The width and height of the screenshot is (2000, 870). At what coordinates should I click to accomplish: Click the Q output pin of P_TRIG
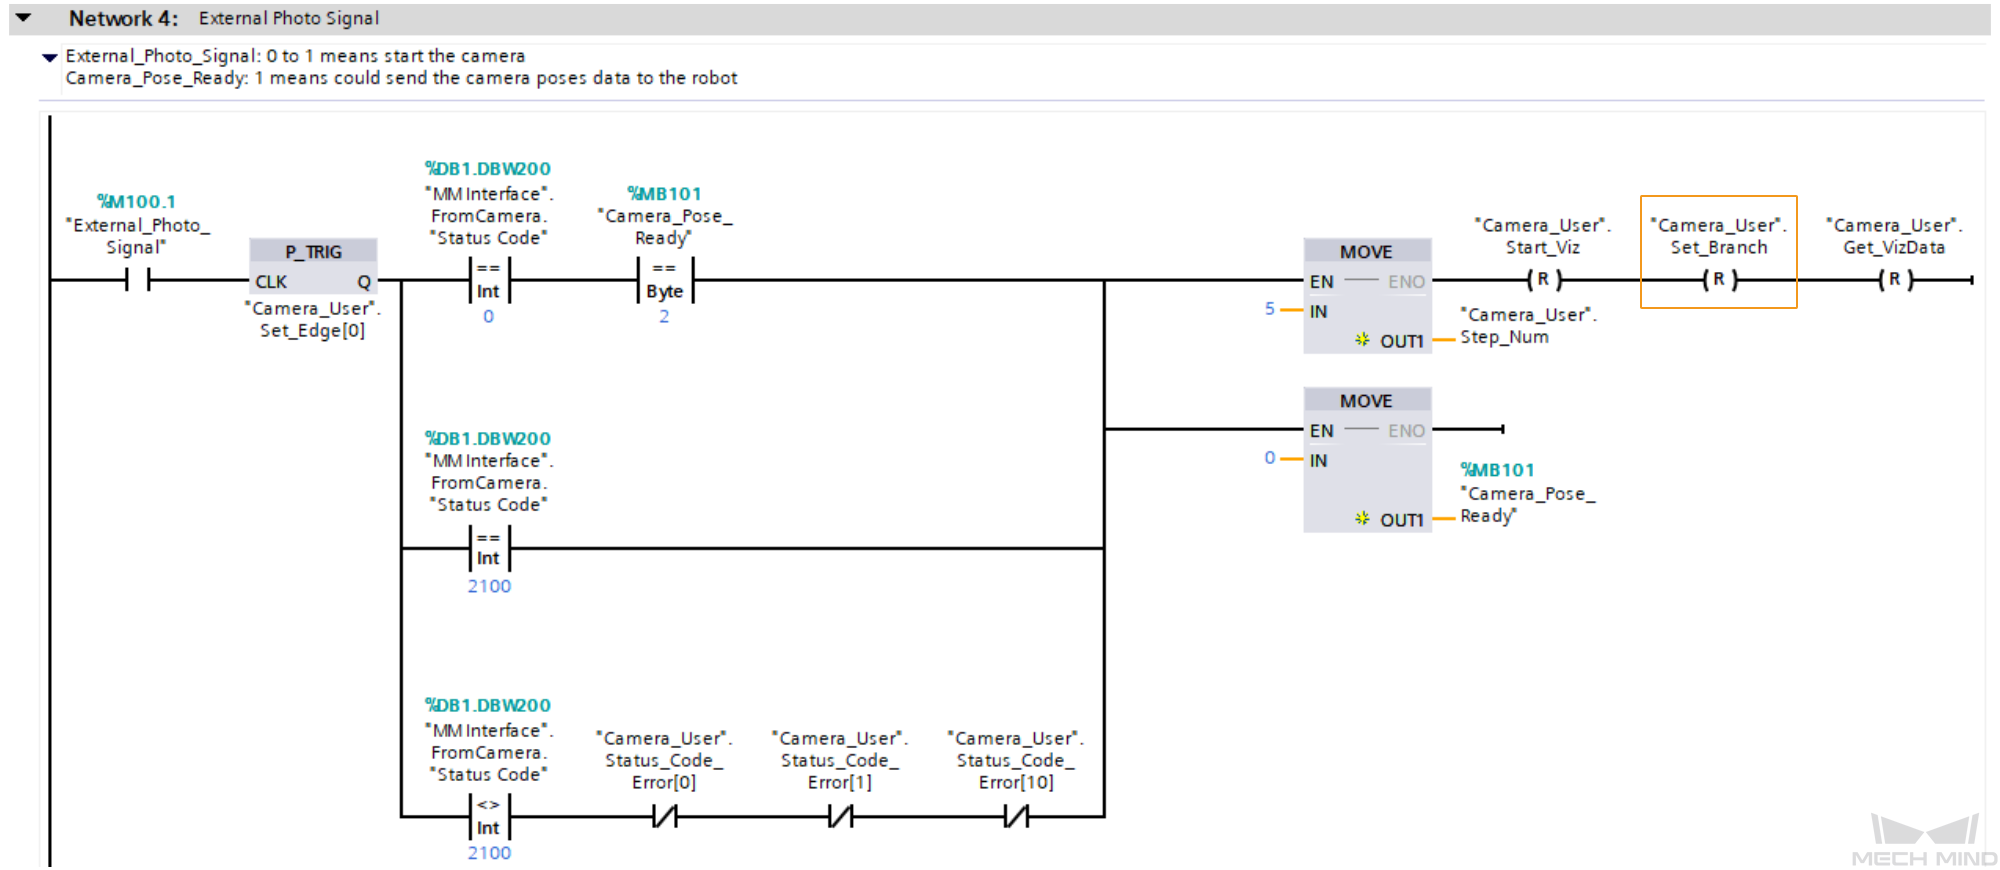[x=364, y=282]
